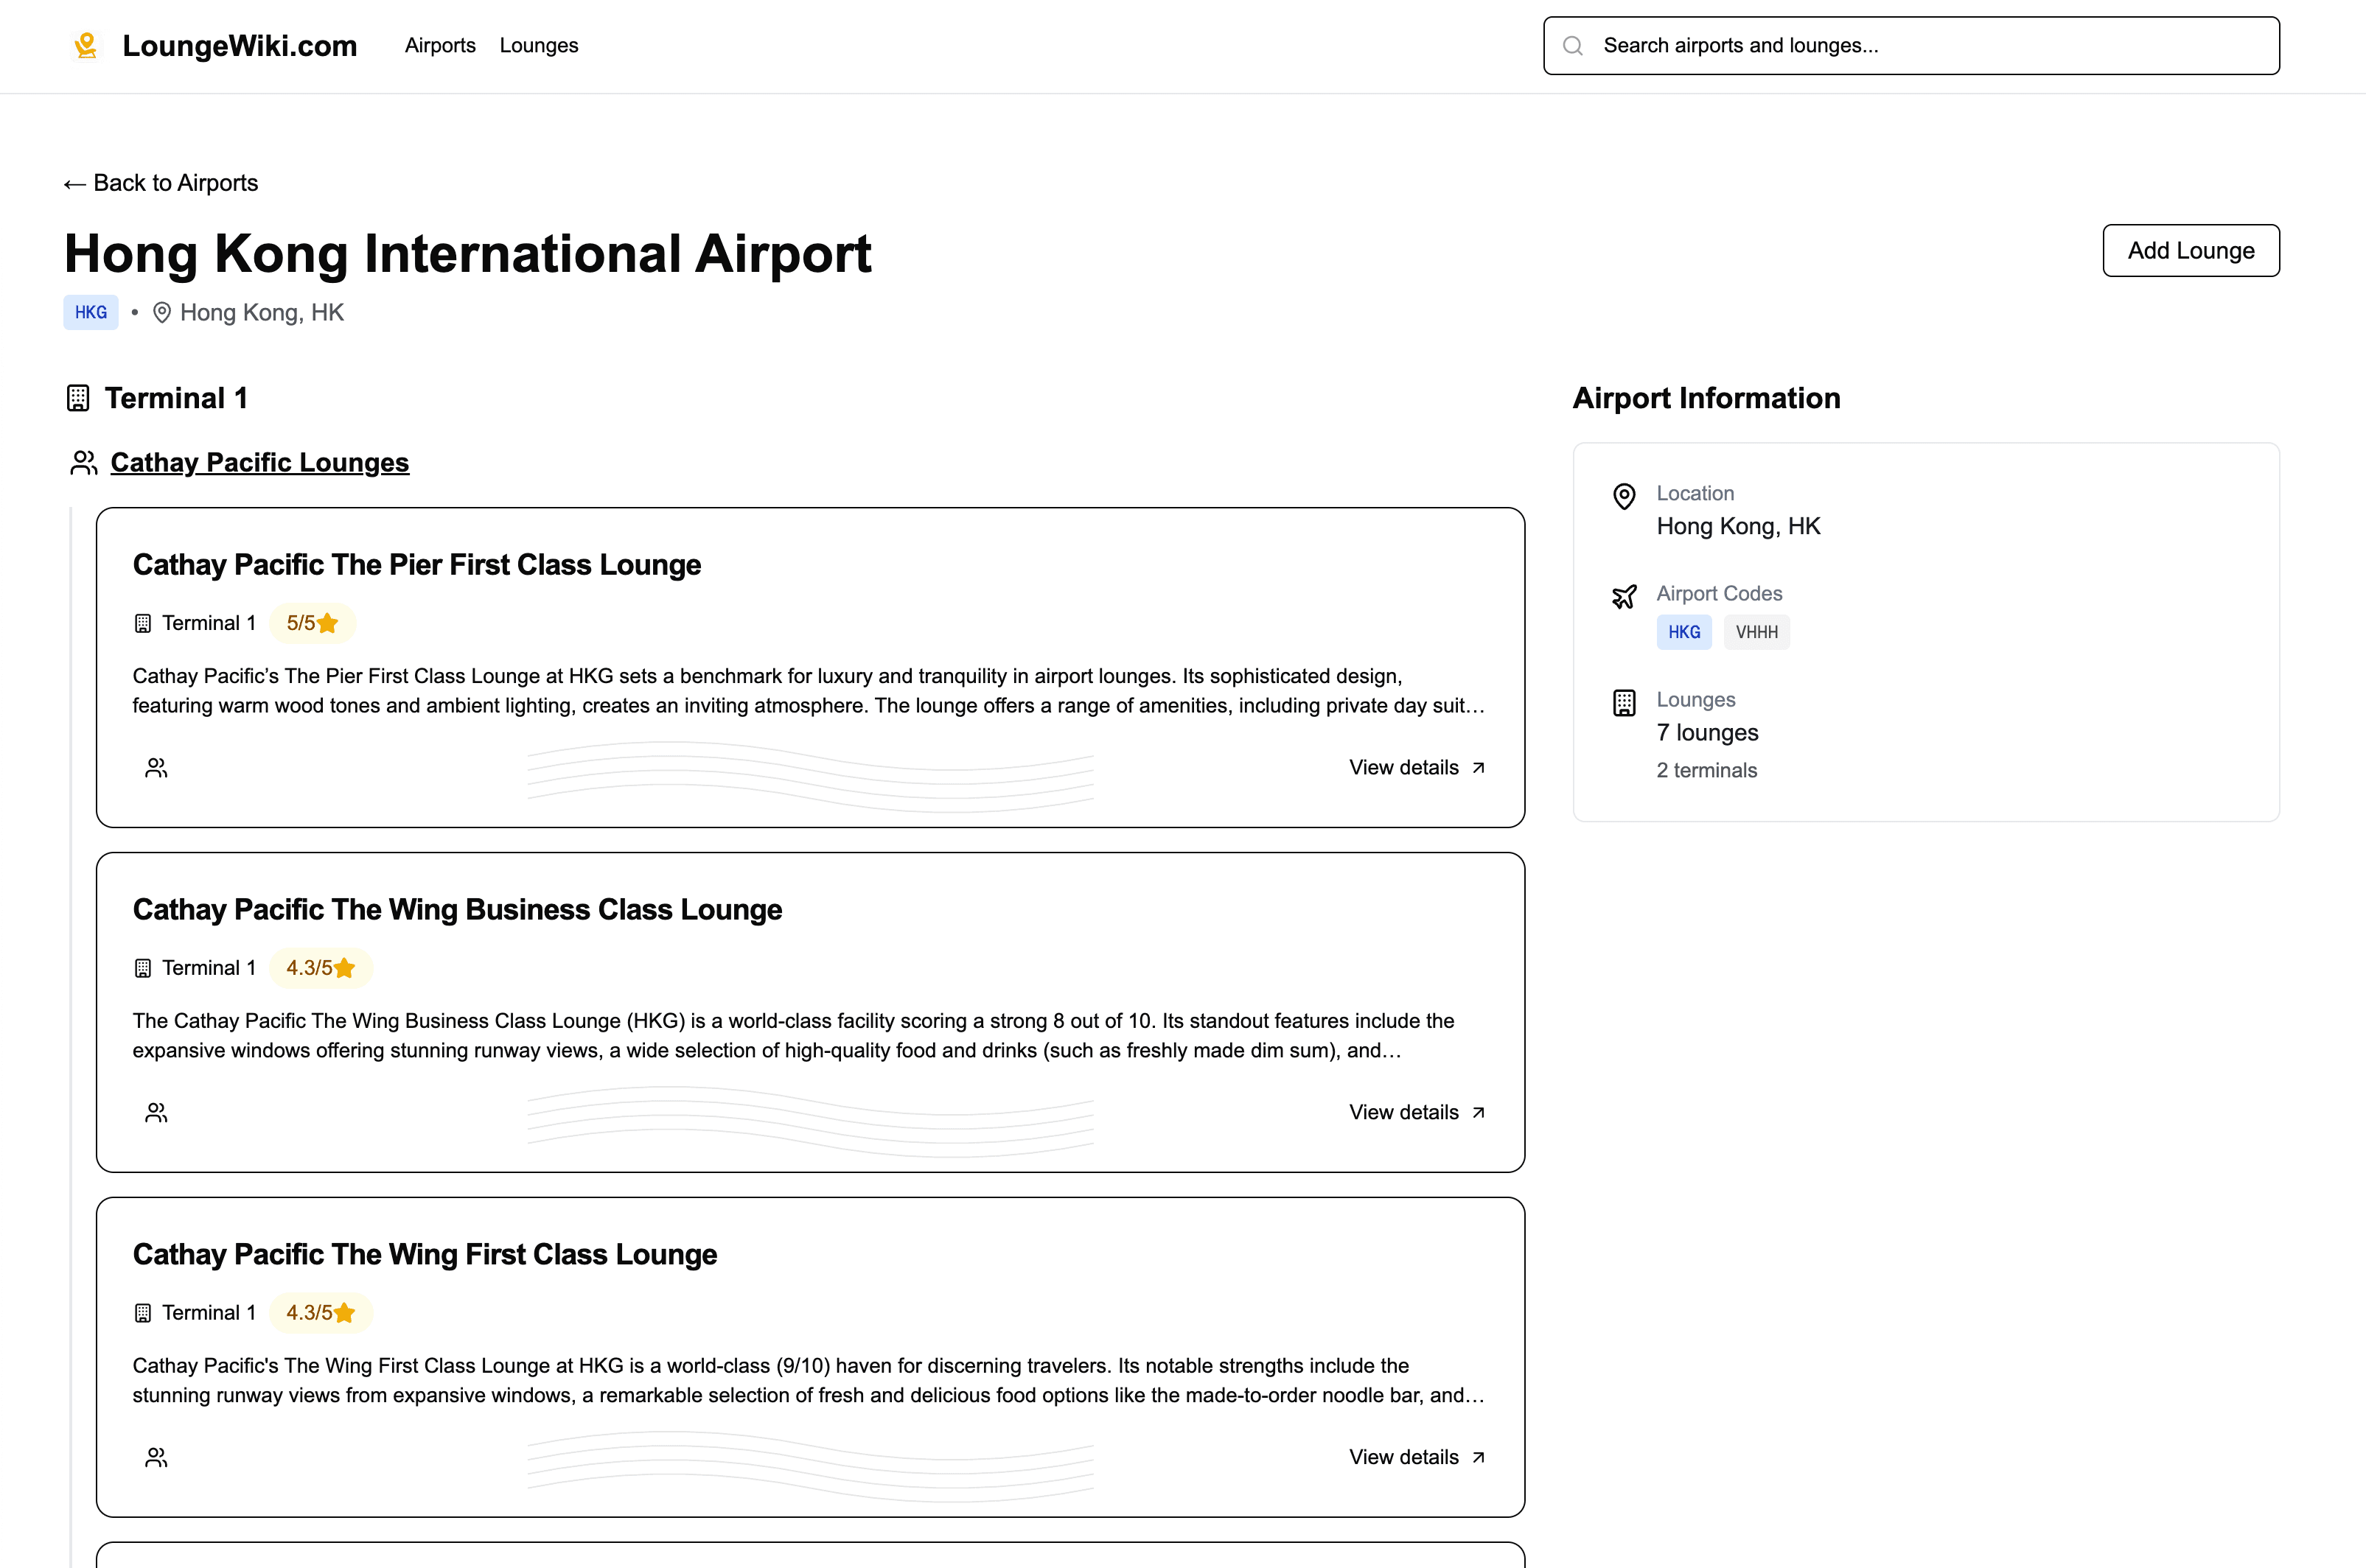The height and width of the screenshot is (1568, 2366).
Task: Click the HKG code badge in Airport Information
Action: (1684, 632)
